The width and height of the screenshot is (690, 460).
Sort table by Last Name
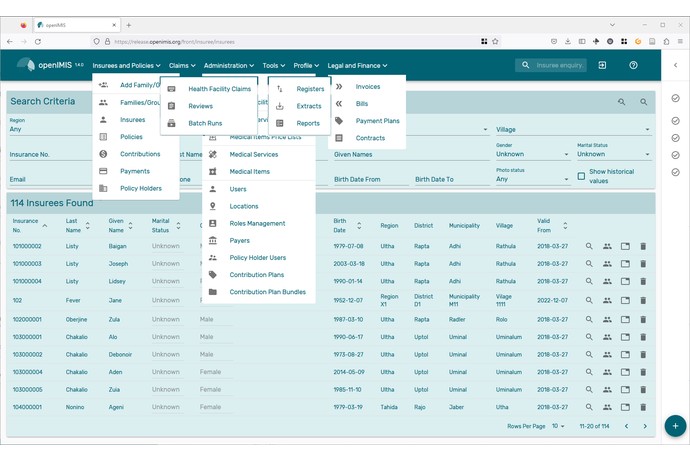coord(77,225)
